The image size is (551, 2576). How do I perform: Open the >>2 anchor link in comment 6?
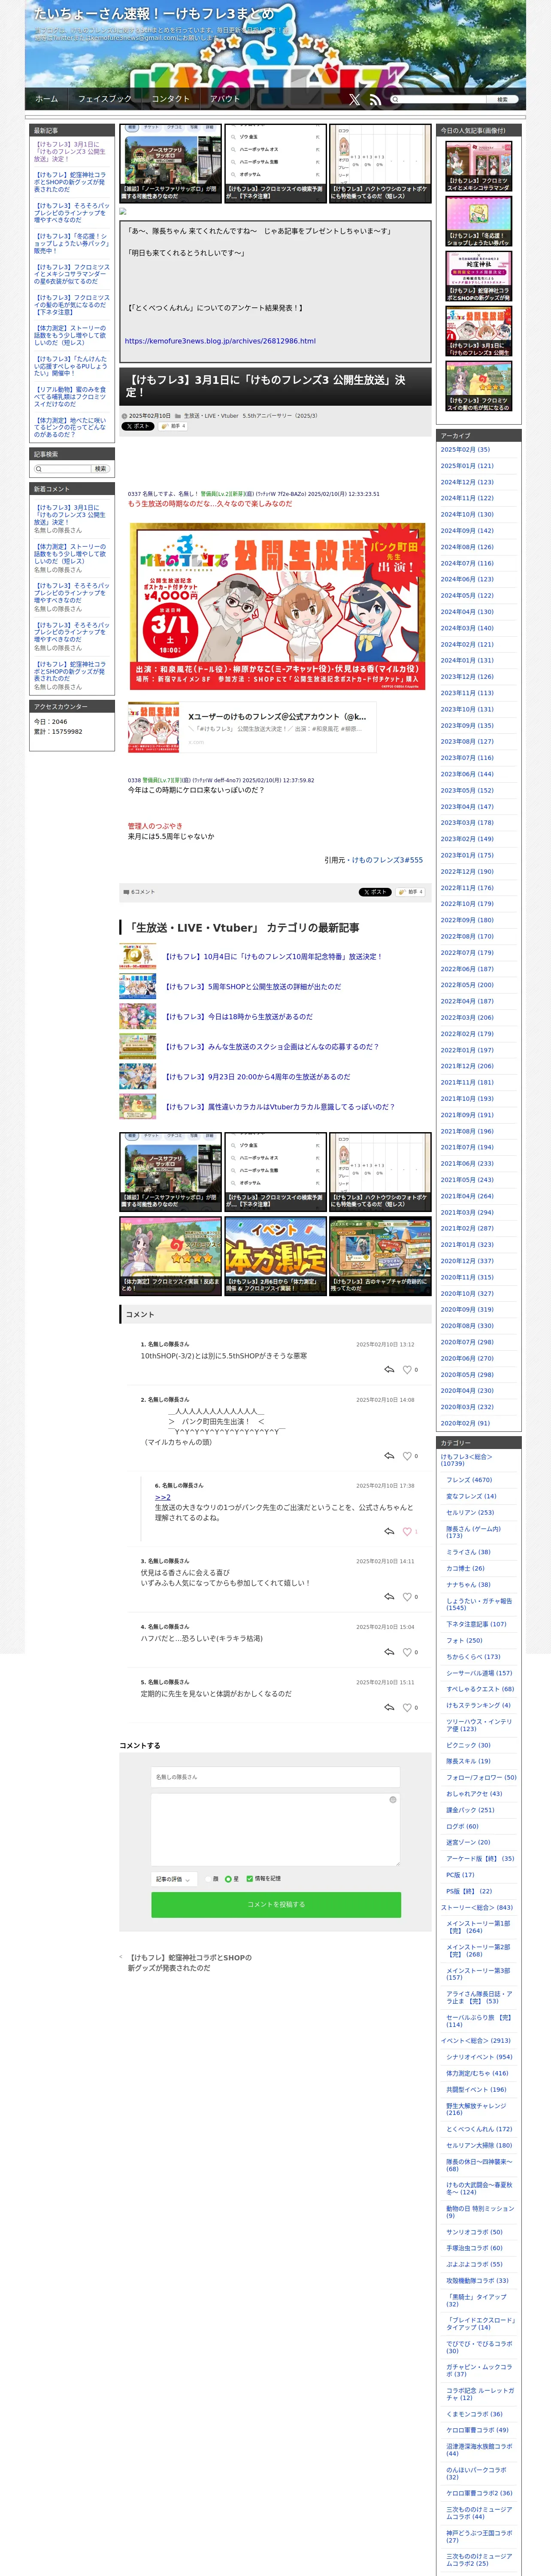162,1497
